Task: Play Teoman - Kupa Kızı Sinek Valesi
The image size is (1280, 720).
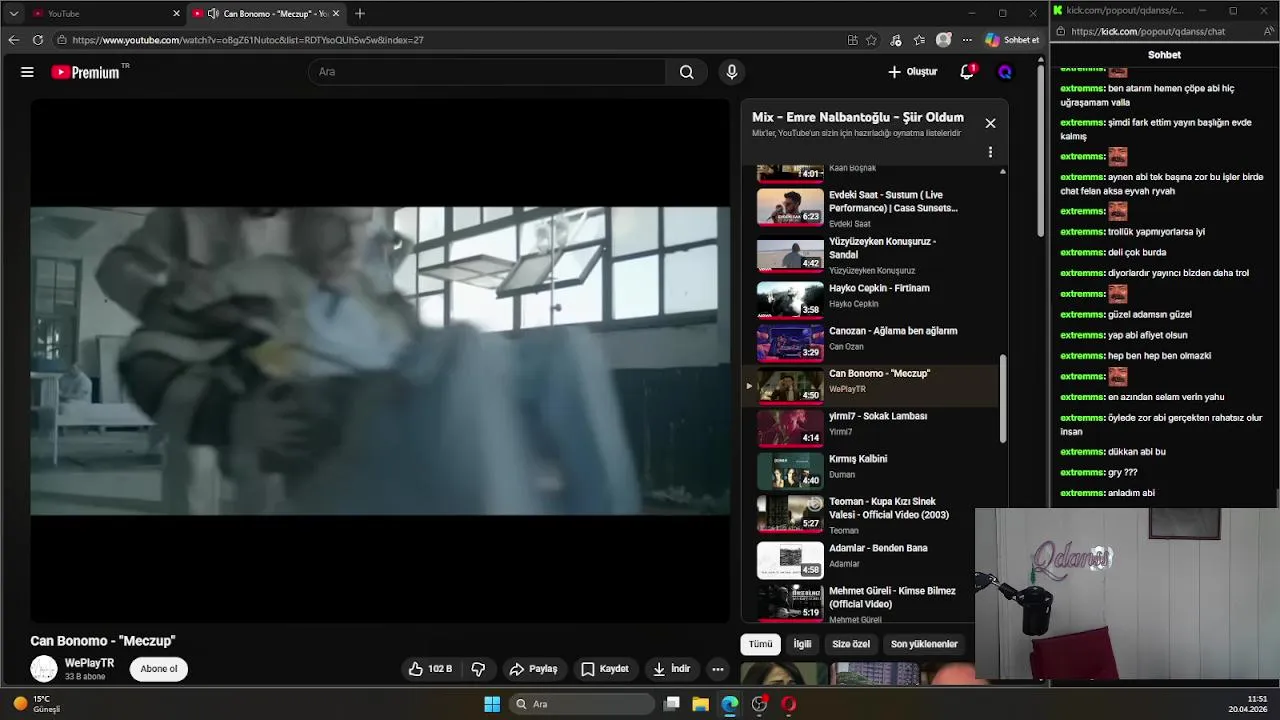Action: (x=870, y=515)
